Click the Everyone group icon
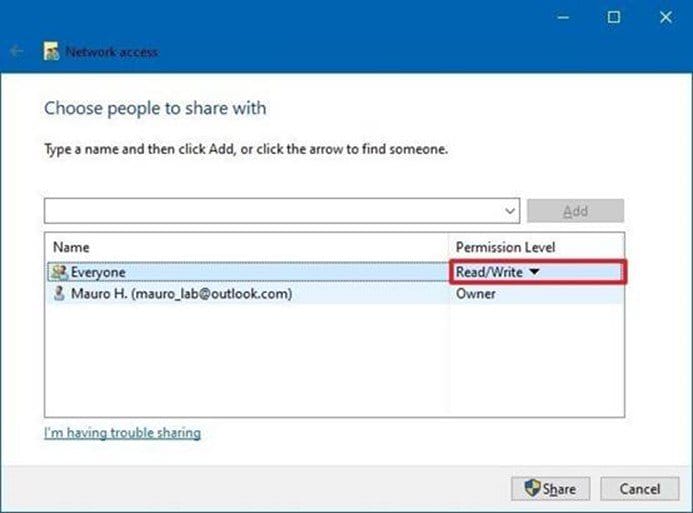 [x=59, y=272]
